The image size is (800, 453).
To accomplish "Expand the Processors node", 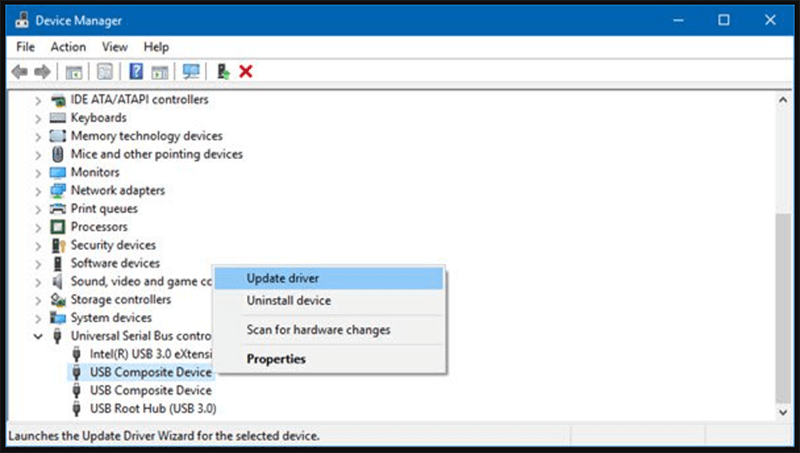I will click(x=38, y=228).
